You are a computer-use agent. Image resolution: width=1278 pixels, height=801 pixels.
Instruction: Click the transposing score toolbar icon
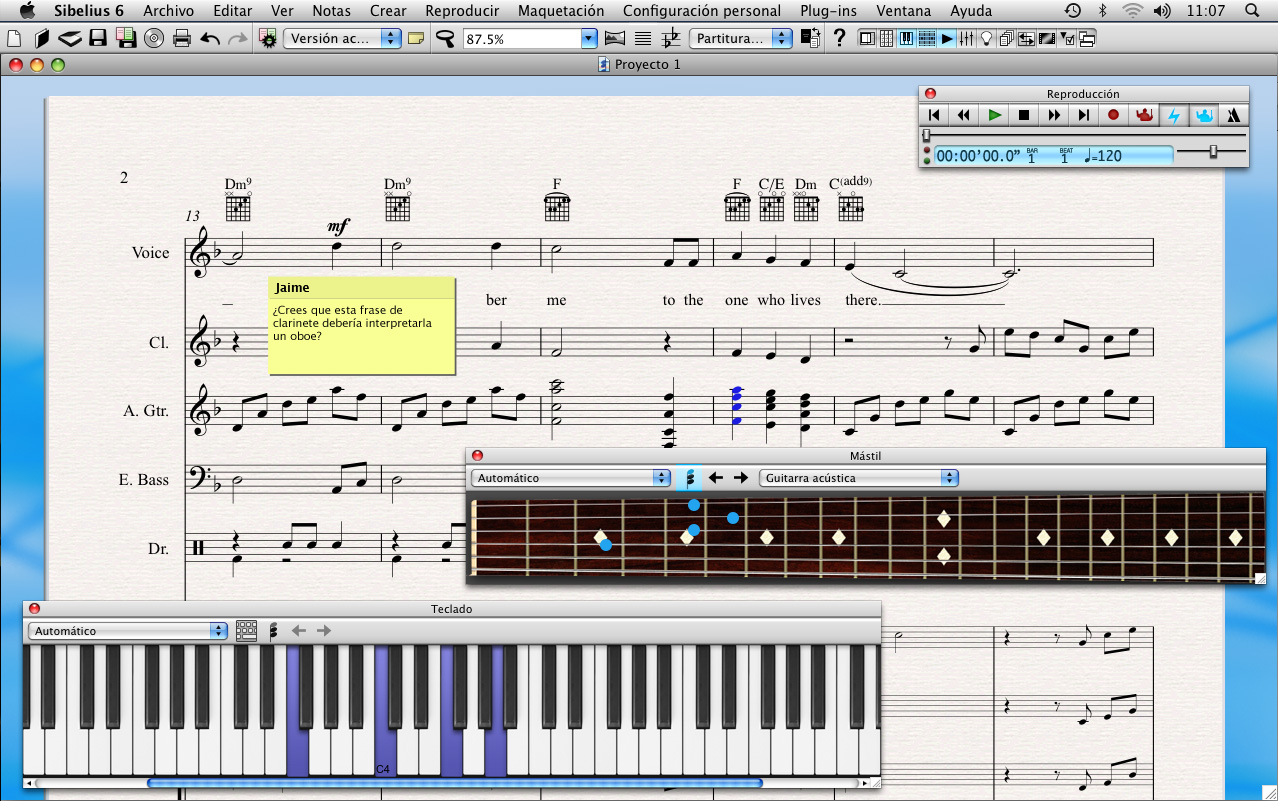(671, 39)
